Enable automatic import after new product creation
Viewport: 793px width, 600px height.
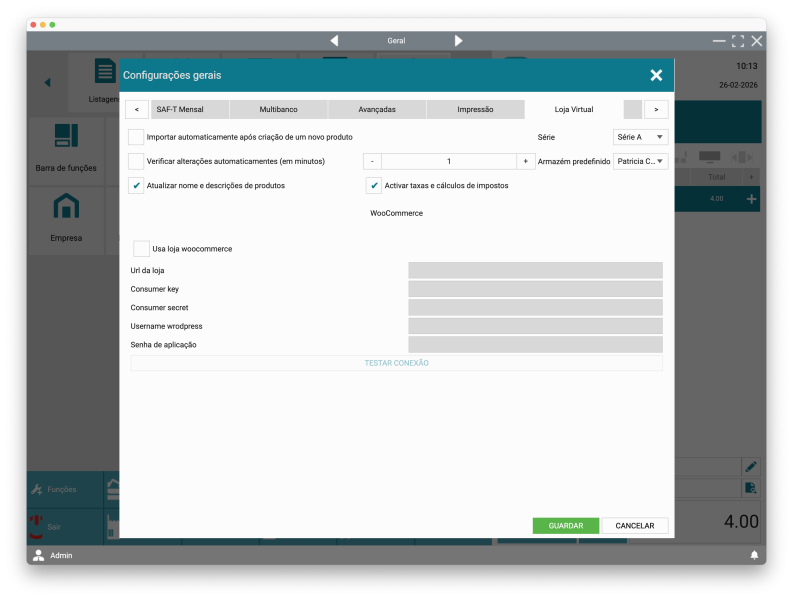[x=136, y=137]
